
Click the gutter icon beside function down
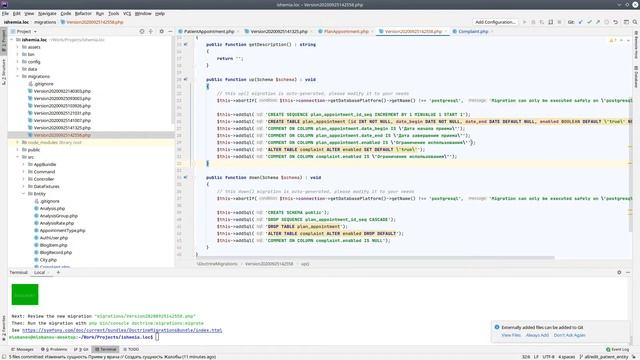click(x=186, y=178)
